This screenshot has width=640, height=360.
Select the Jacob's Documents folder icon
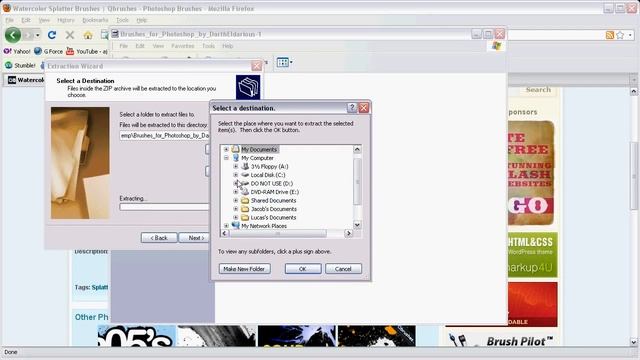tap(245, 209)
